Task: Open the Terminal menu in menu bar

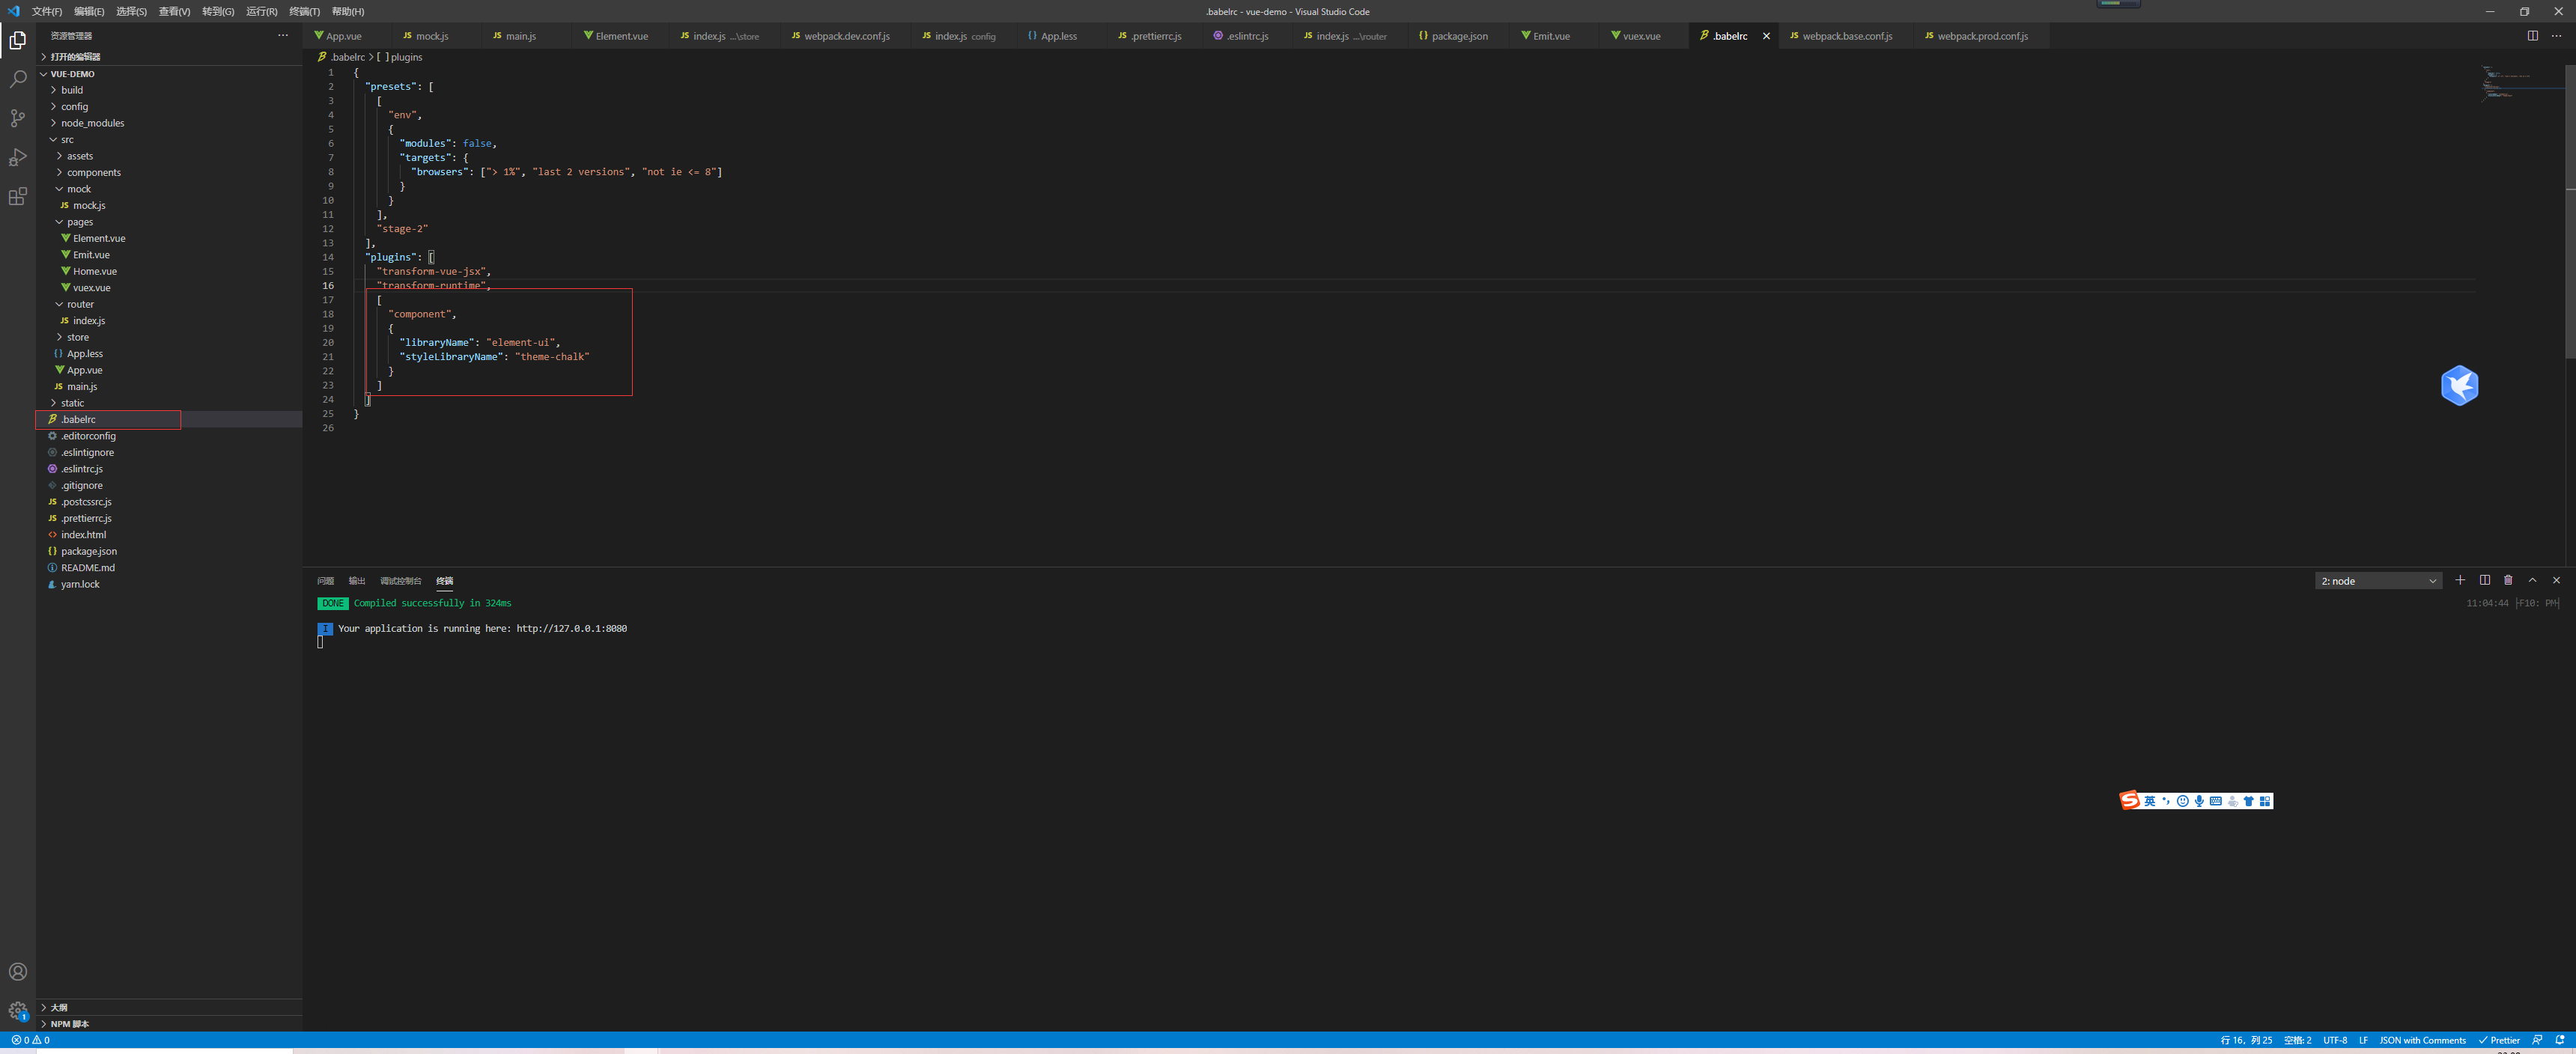Action: coord(304,12)
